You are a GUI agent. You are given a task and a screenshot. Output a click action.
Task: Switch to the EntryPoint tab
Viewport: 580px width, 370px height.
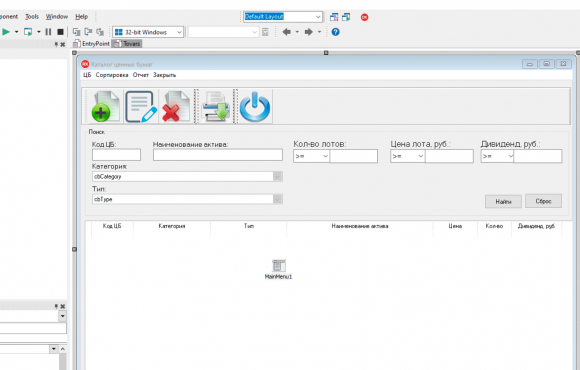point(92,44)
